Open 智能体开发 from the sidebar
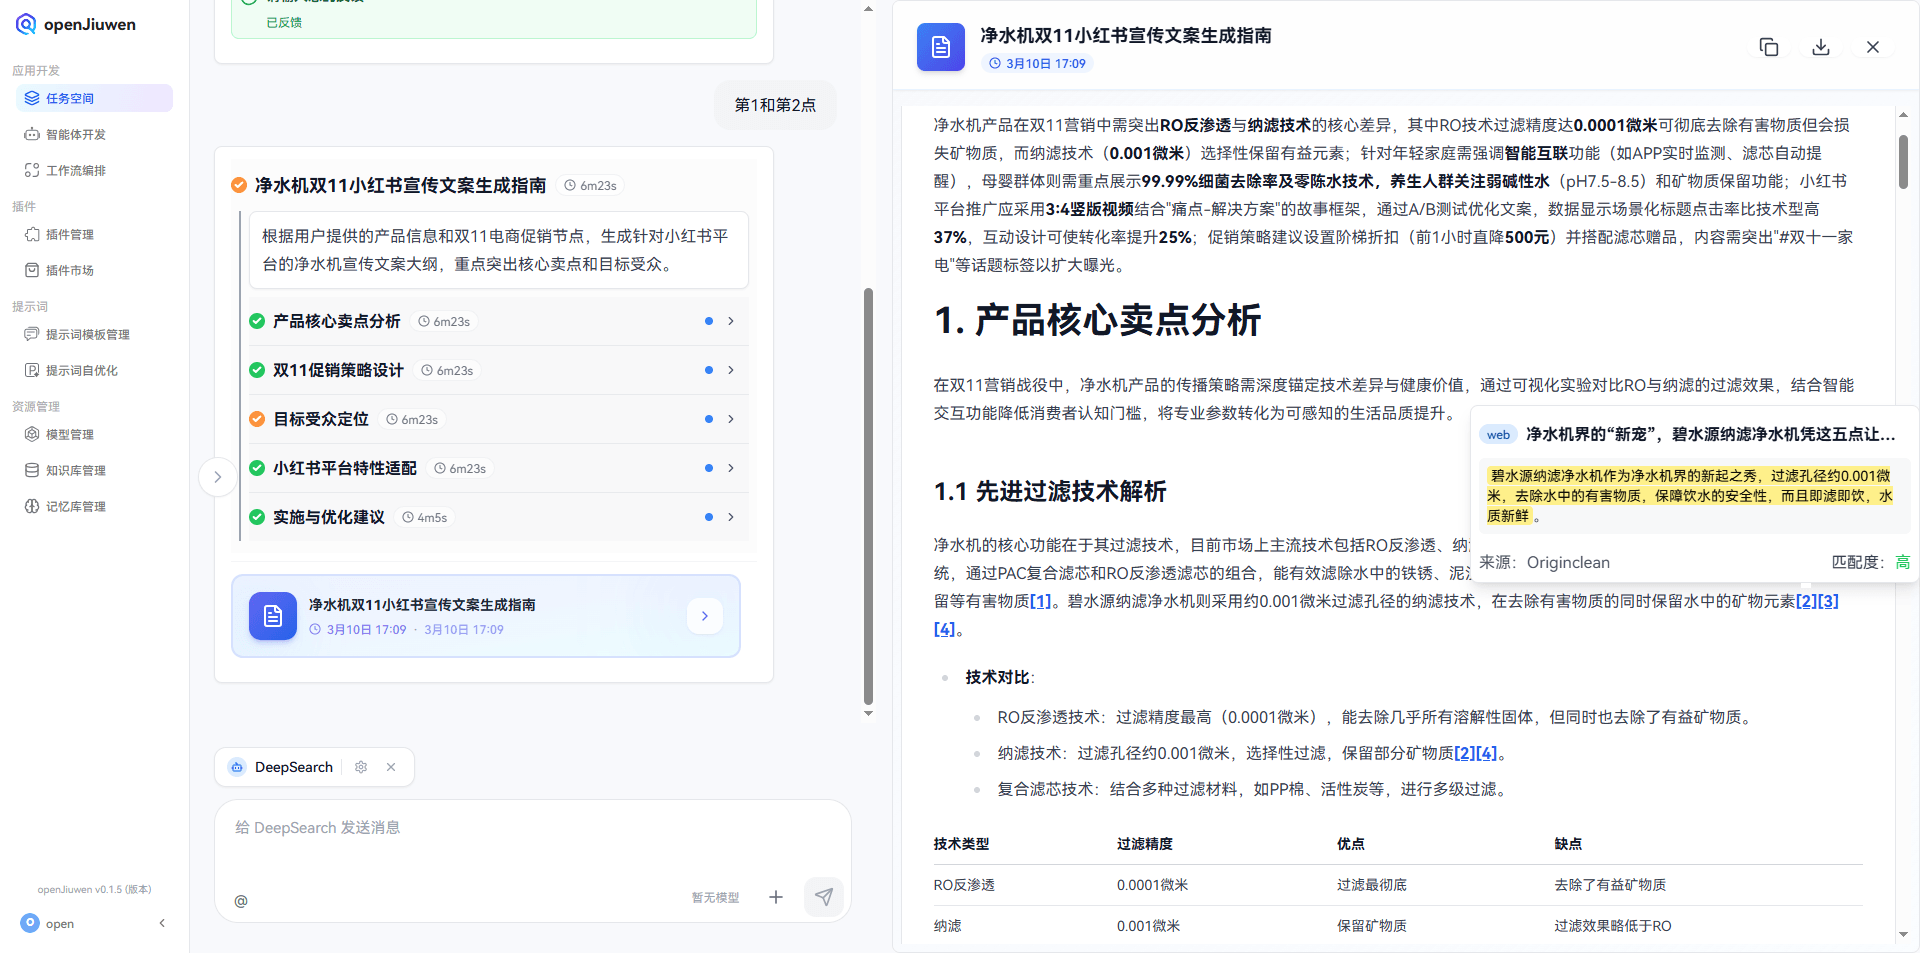Screen dimensions: 1920x953 tap(77, 133)
